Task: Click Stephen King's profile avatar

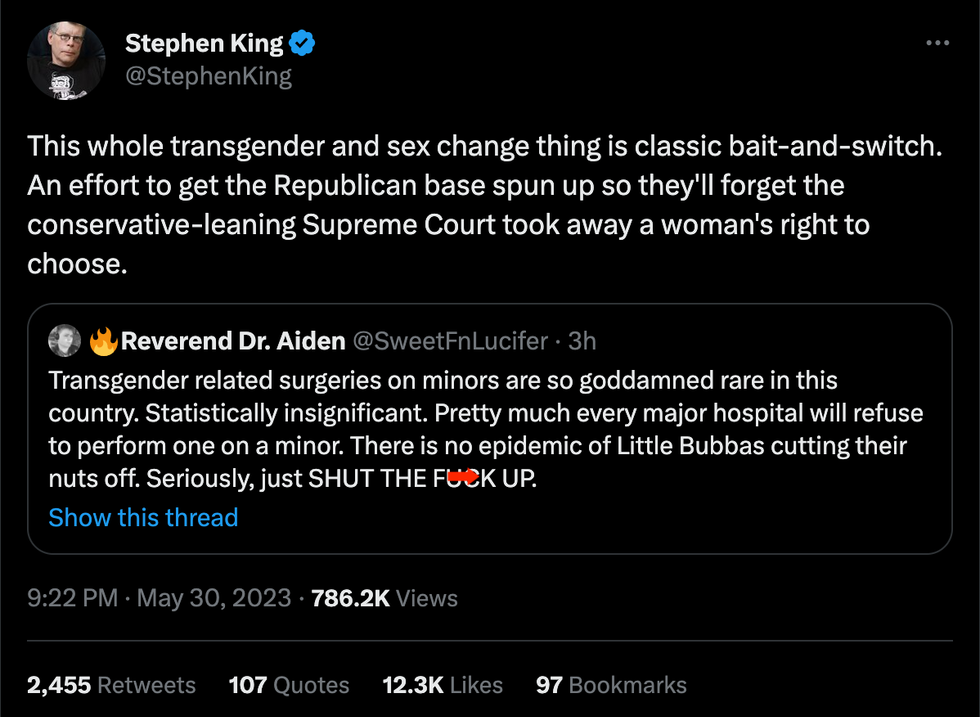Action: coord(66,60)
